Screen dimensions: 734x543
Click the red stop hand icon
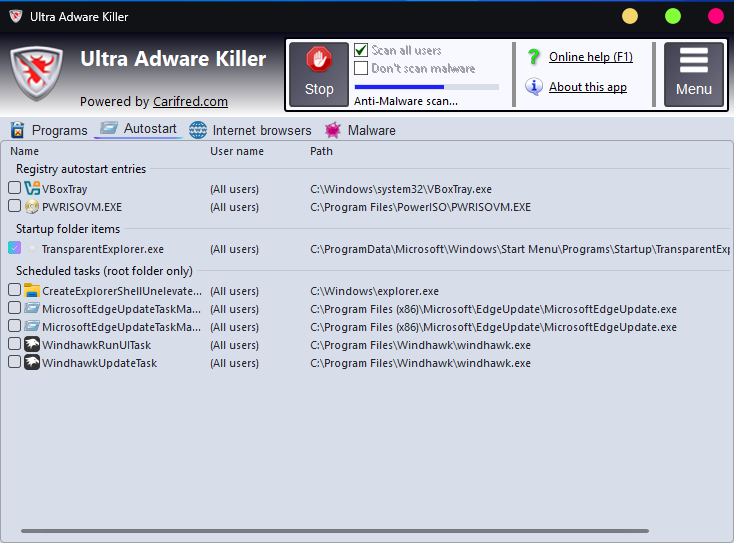pos(319,60)
